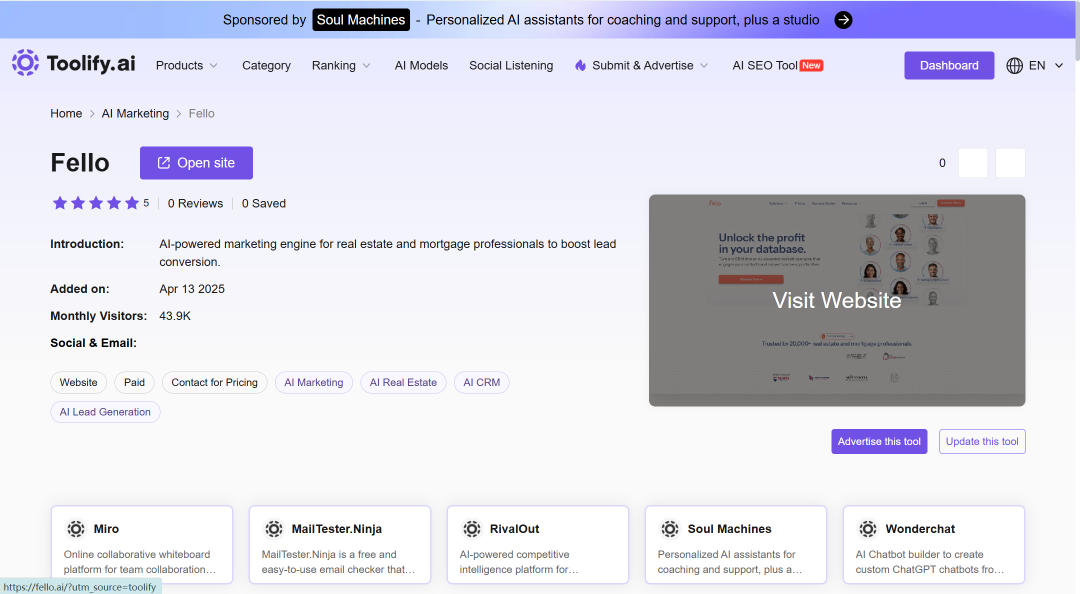Open the MailTester.Ninja card title
1080x594 pixels.
337,529
